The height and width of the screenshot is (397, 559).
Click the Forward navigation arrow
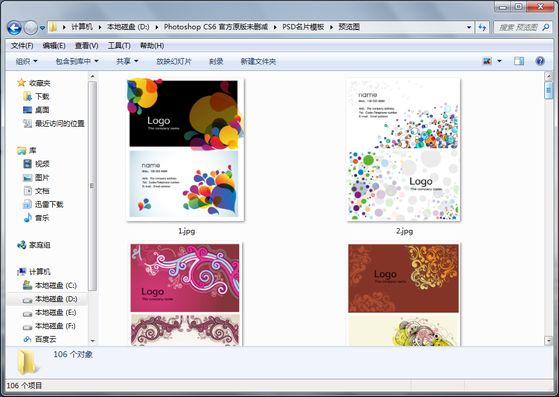click(x=31, y=27)
